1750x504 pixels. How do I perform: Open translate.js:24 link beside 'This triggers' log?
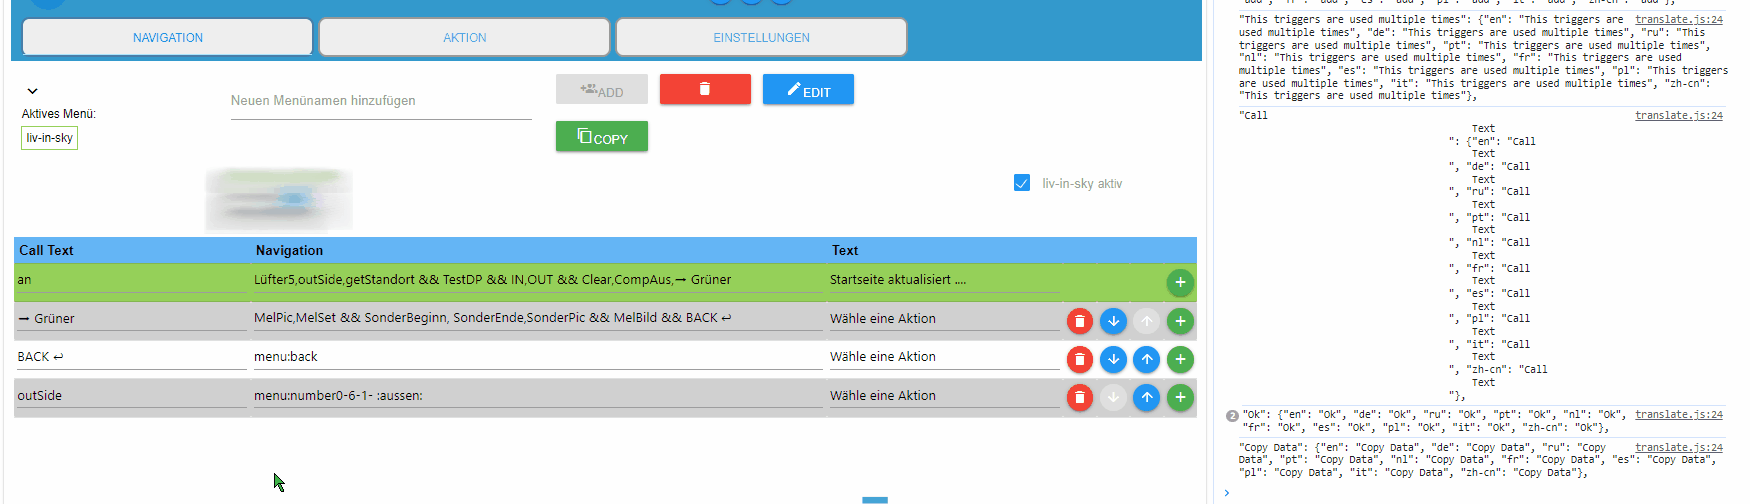click(x=1679, y=20)
